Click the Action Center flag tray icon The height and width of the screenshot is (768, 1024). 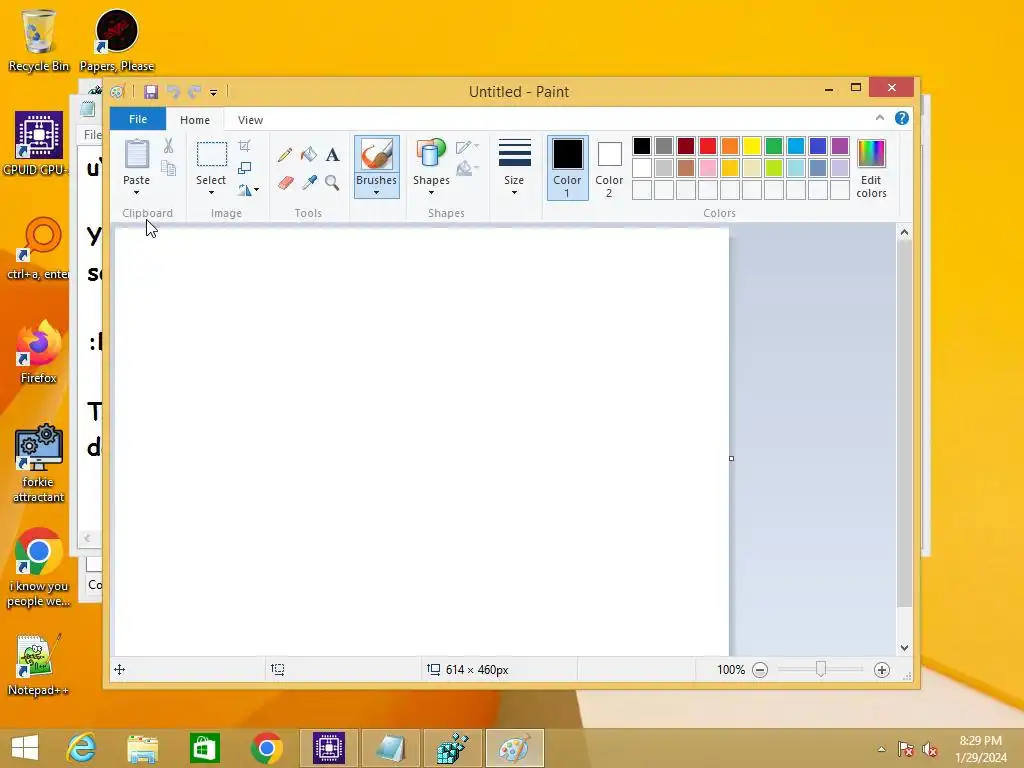coord(905,749)
